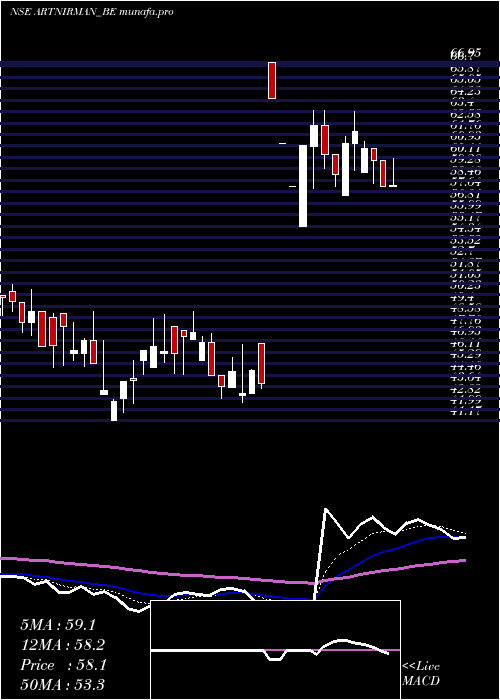Click the 5MA : 59.1 value
Viewport: 500px width, 700px height.
tap(58, 625)
